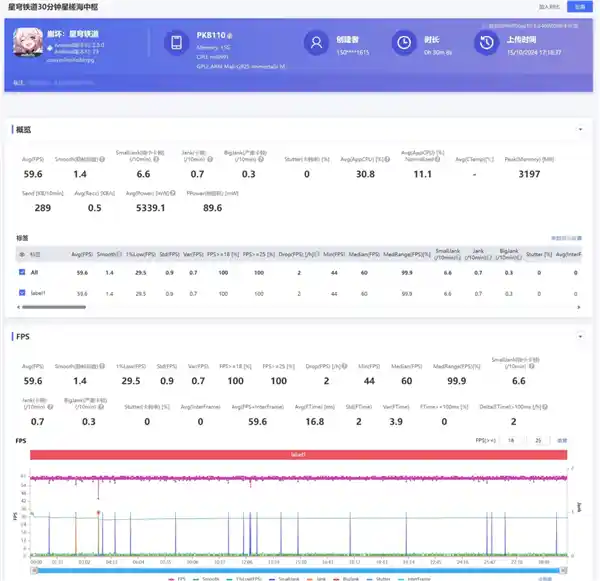Screen dimensions: 600x581
Task: Click the blue button at top right
Action: coord(580,7)
